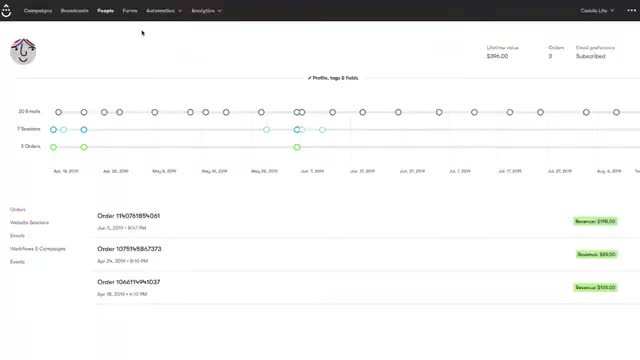Select the lone session marker near May 28
Viewport: 640px width, 360px height.
pyautogui.click(x=267, y=130)
